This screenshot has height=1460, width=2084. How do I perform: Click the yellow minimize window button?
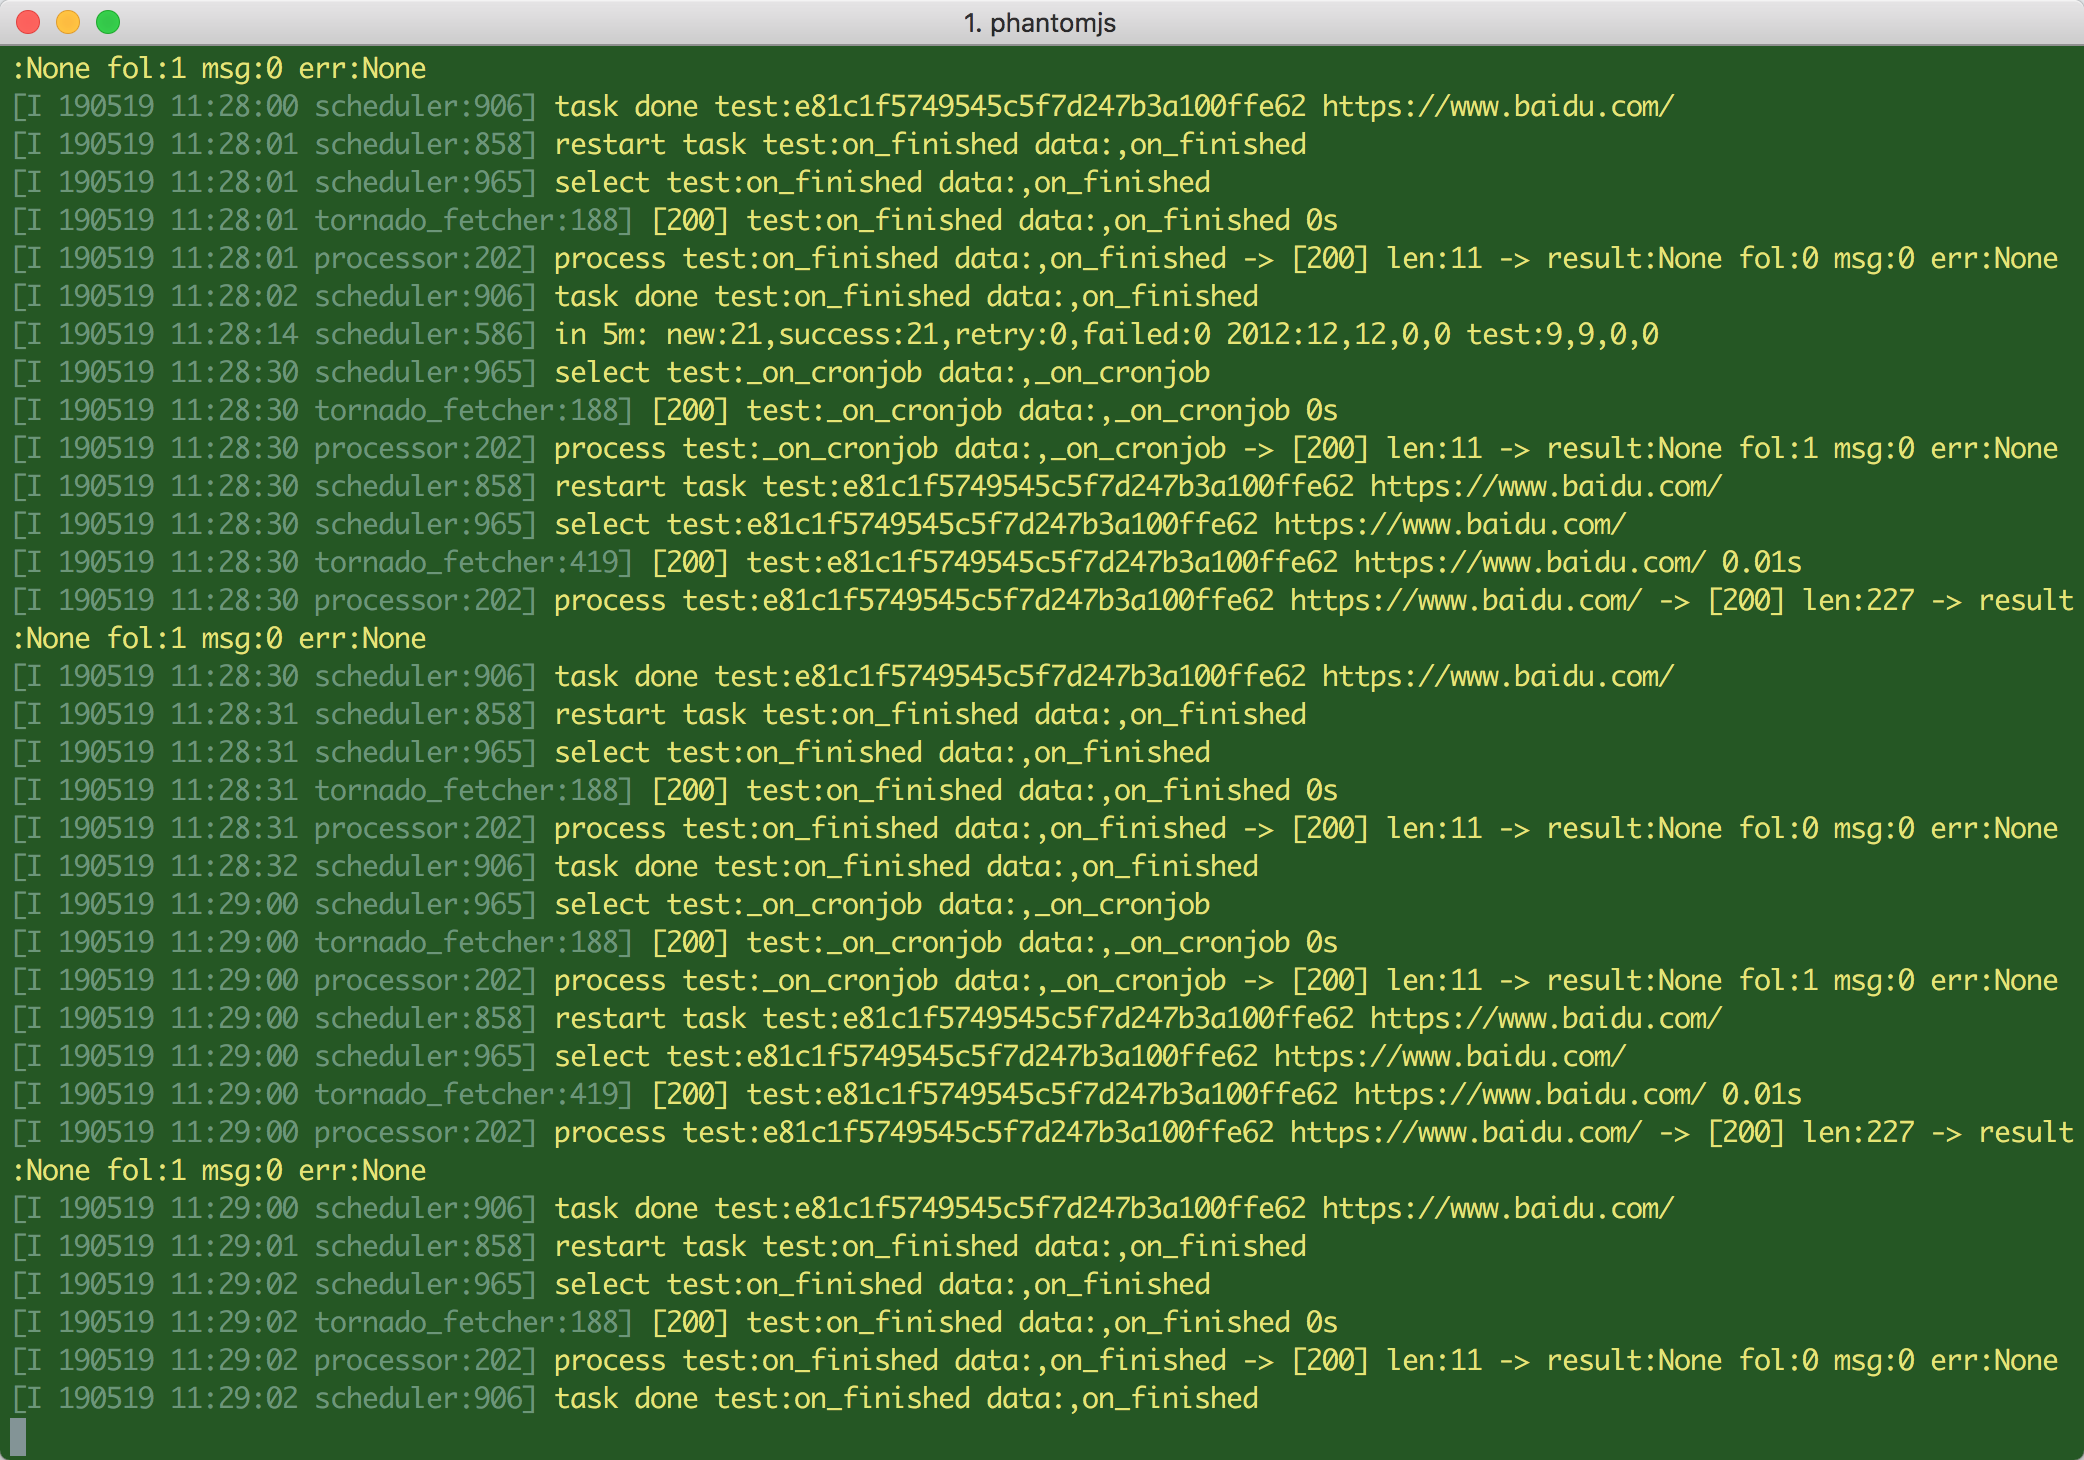click(68, 22)
